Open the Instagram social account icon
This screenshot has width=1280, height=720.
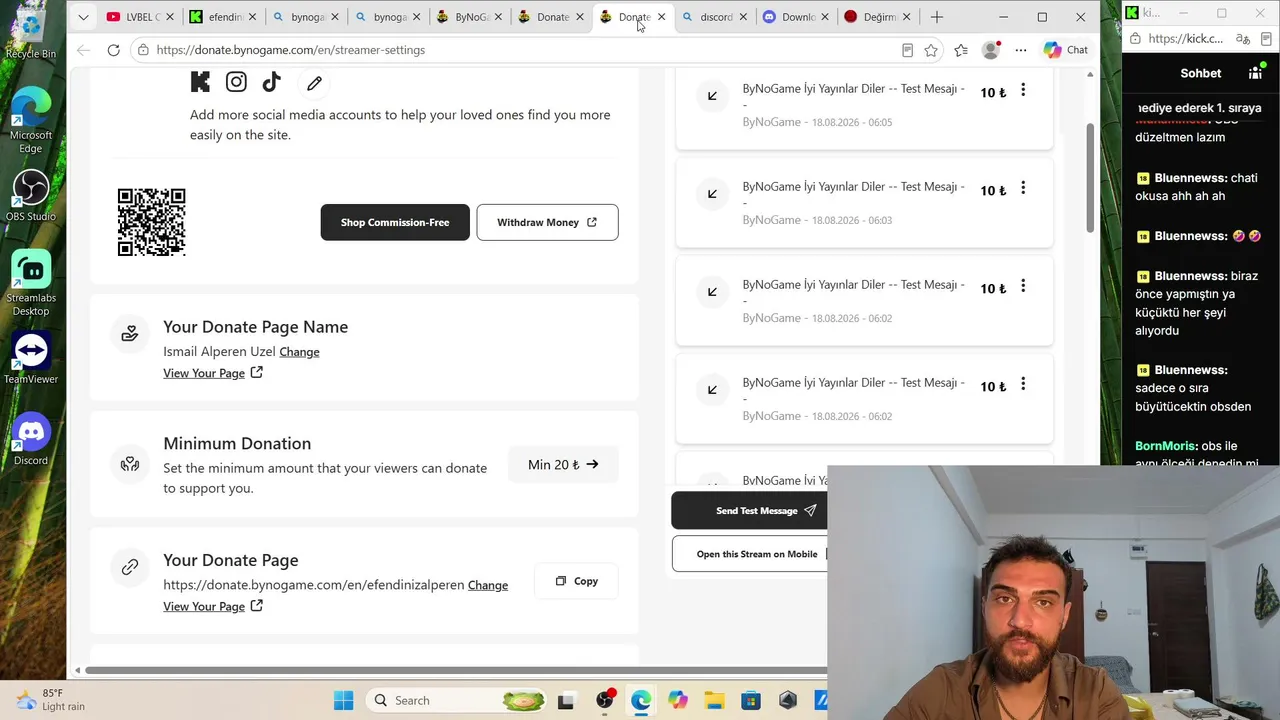point(236,83)
